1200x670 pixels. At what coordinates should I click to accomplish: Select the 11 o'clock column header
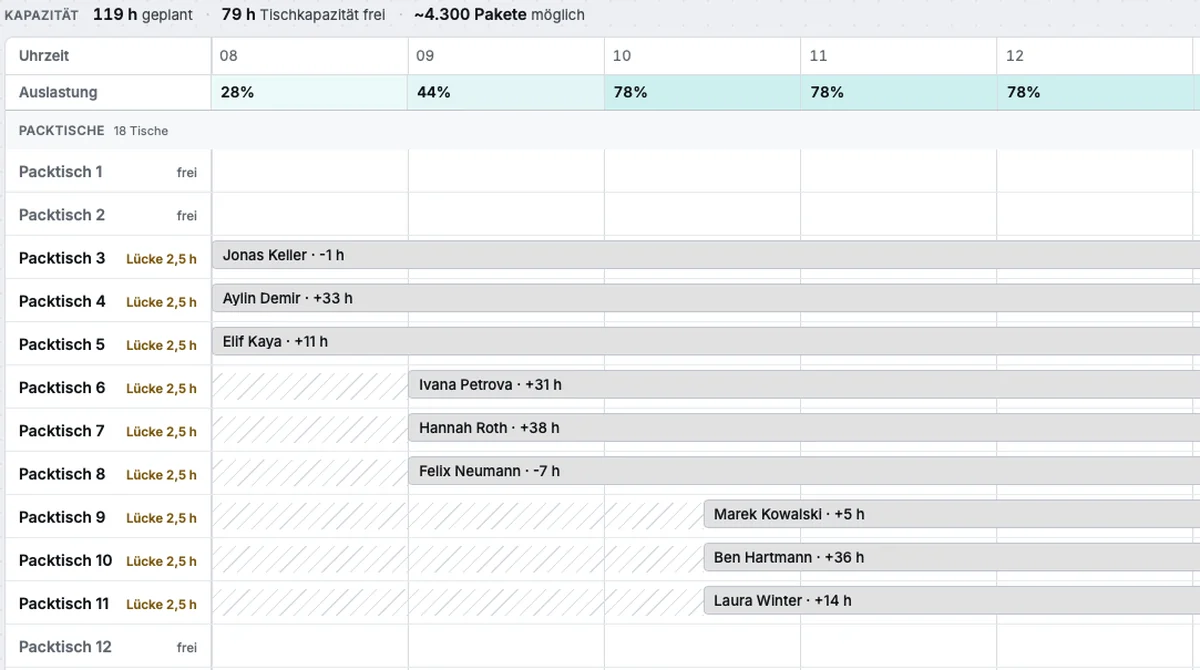898,56
